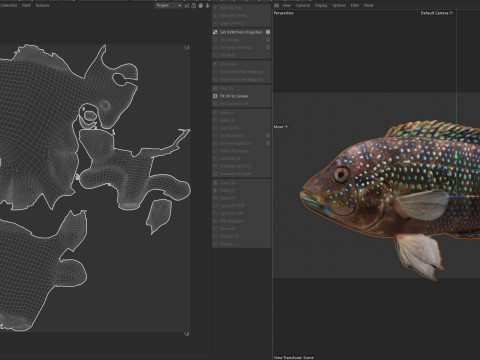Choose the UV Weld command
480x360 pixels.
tap(242, 55)
